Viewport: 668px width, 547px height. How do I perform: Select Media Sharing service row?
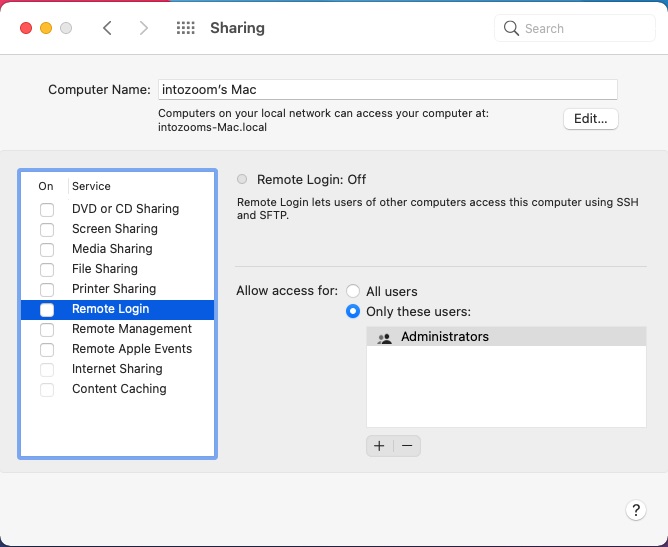(118, 249)
